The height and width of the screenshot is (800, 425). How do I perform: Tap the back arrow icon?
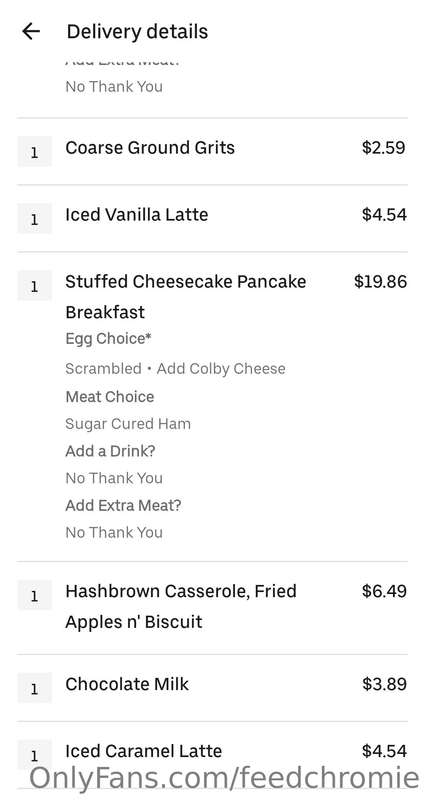[x=31, y=32]
